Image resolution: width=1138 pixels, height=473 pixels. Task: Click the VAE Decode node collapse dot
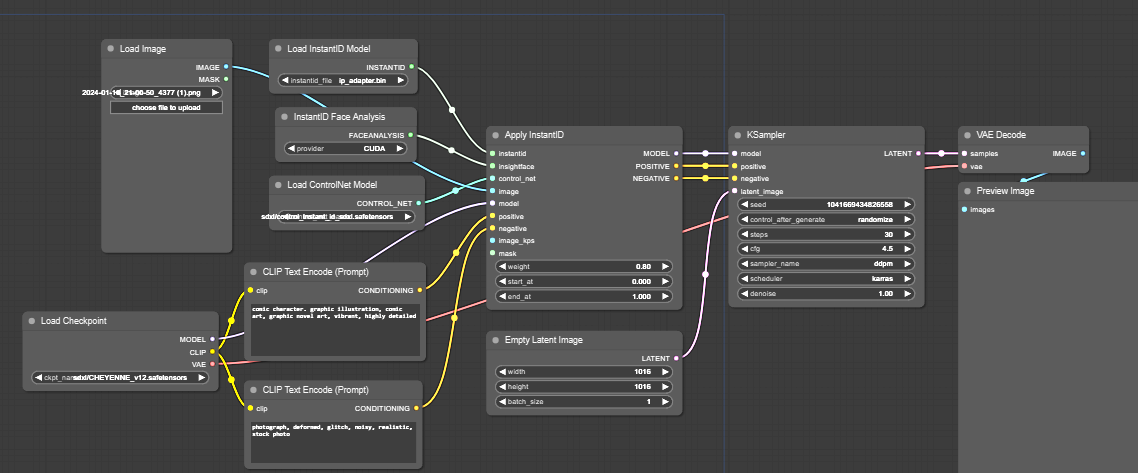click(969, 135)
